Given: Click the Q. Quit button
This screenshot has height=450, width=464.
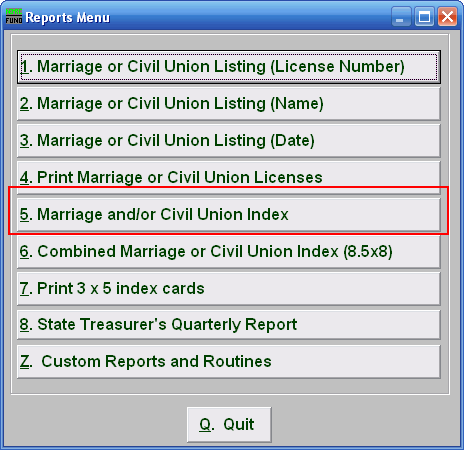Looking at the screenshot, I should pyautogui.click(x=229, y=425).
